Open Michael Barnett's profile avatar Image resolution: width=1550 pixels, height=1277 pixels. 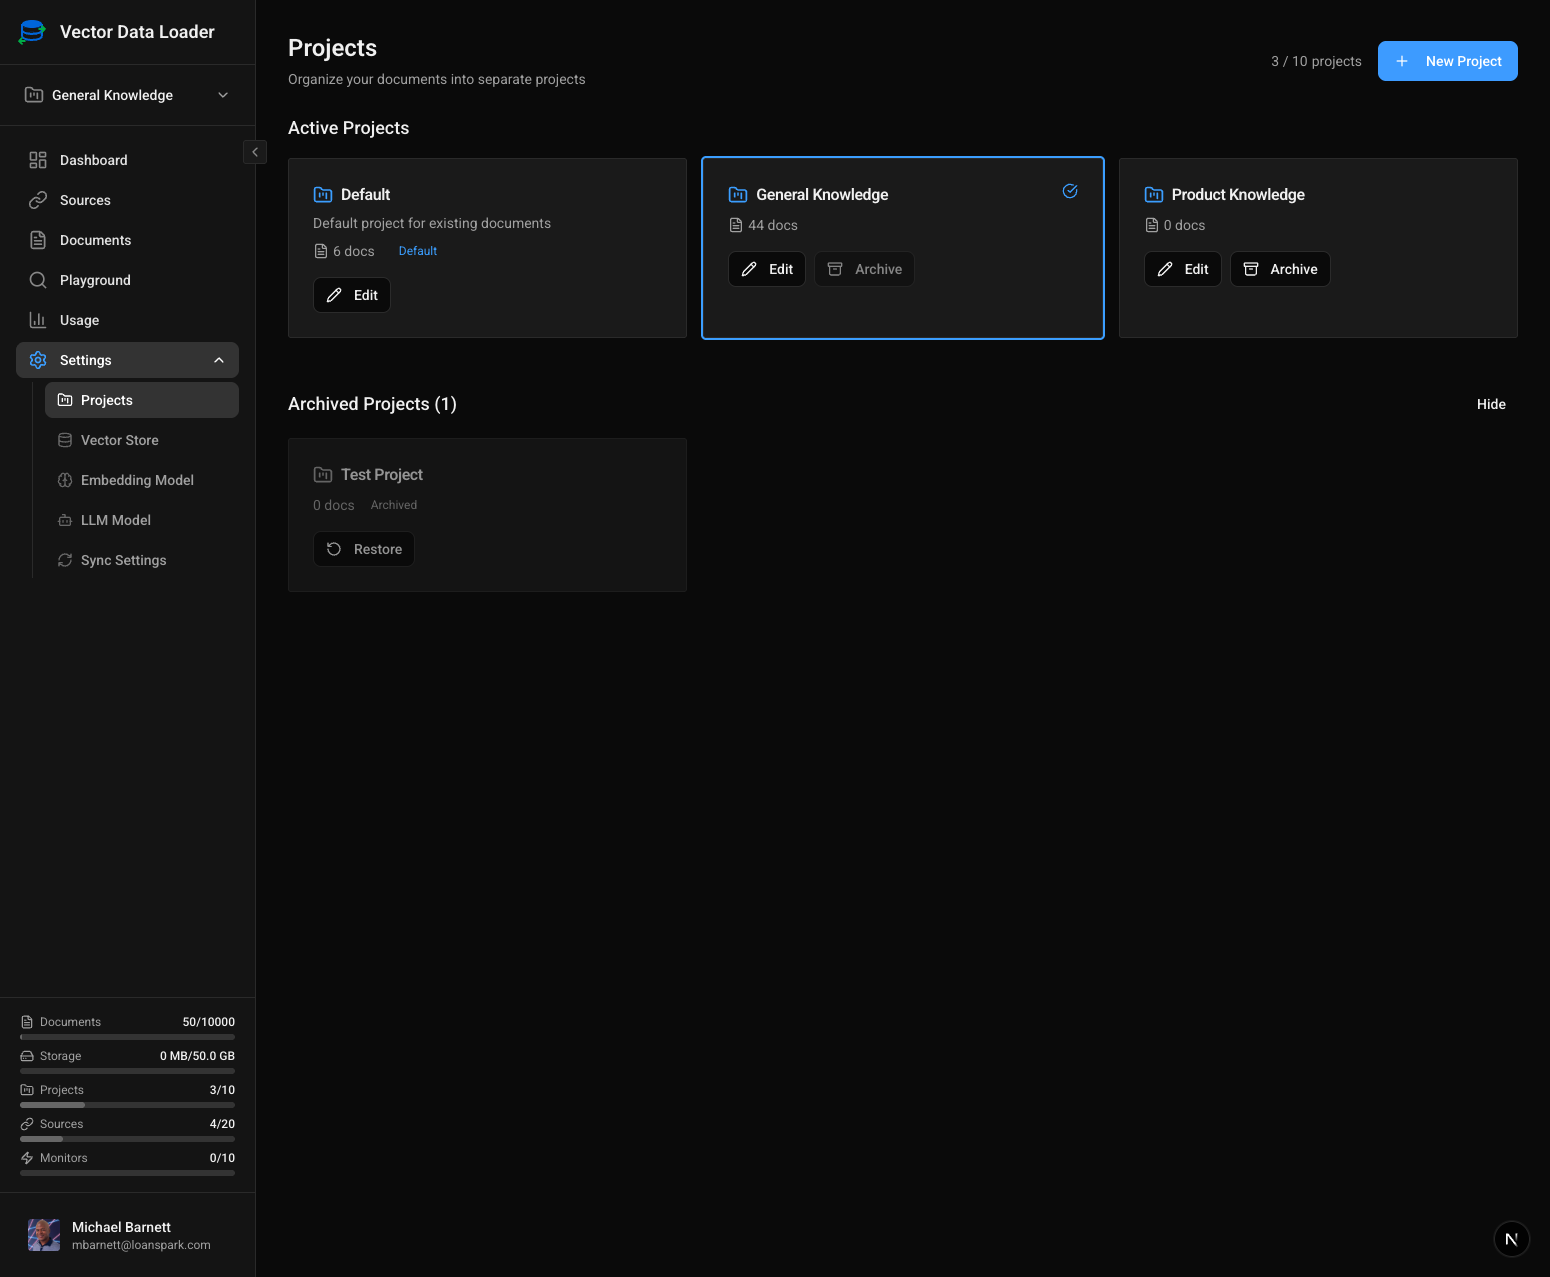(x=43, y=1235)
